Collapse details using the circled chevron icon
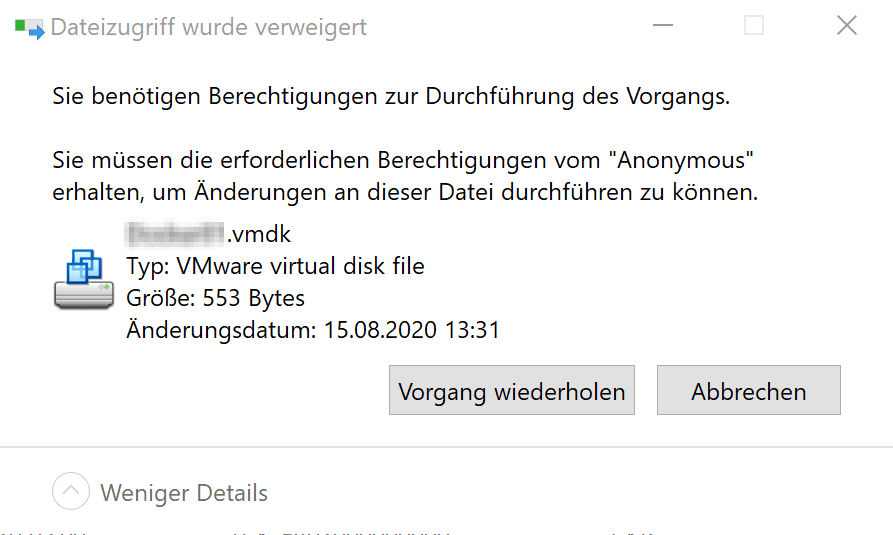Viewport: 893px width, 535px height. (70, 492)
